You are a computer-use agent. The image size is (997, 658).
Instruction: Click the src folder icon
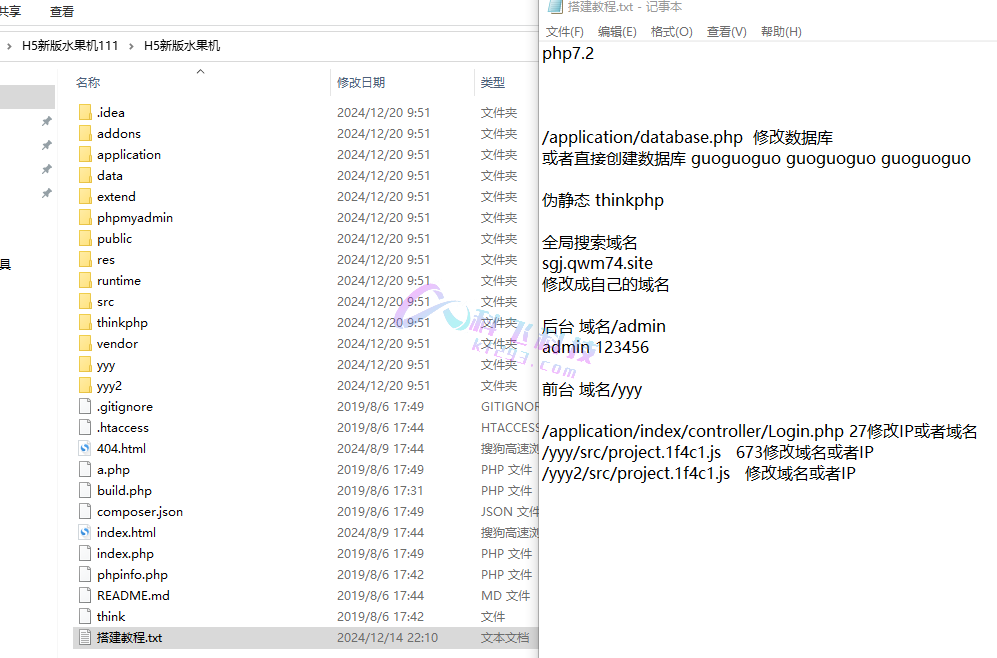[85, 301]
